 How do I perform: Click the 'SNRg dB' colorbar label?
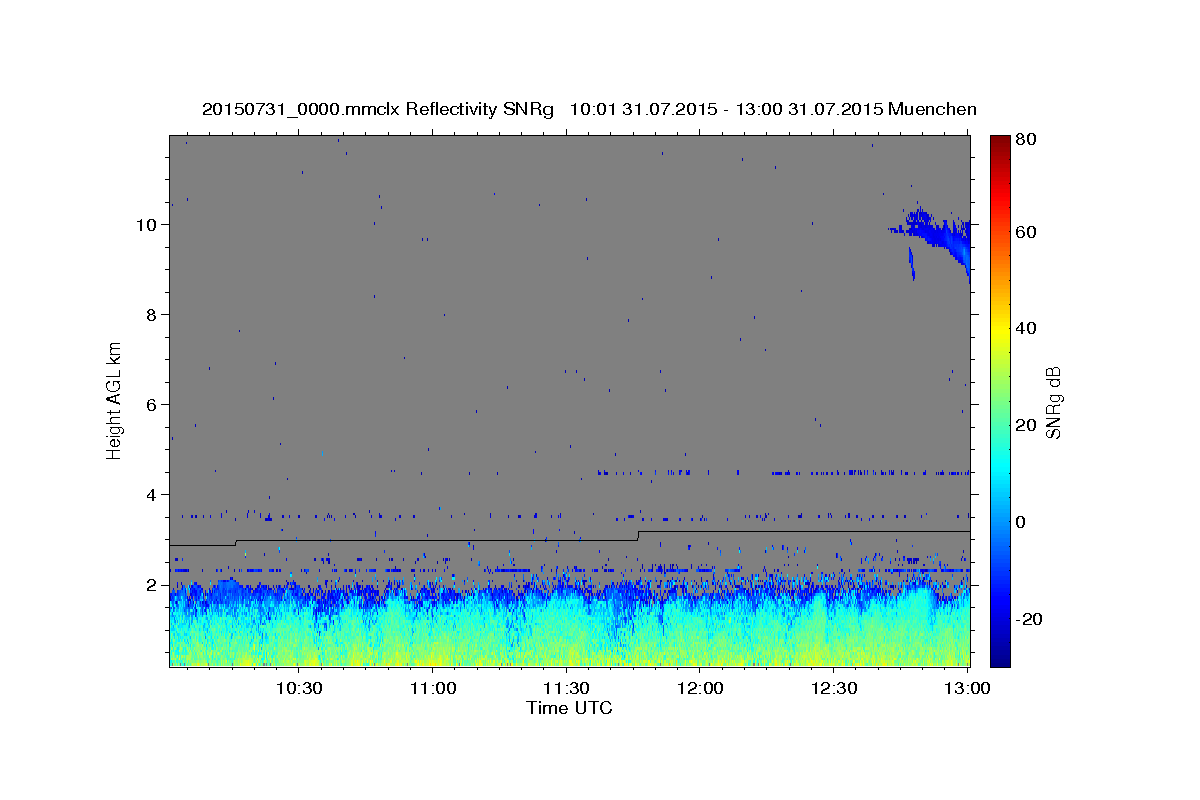(x=1053, y=402)
